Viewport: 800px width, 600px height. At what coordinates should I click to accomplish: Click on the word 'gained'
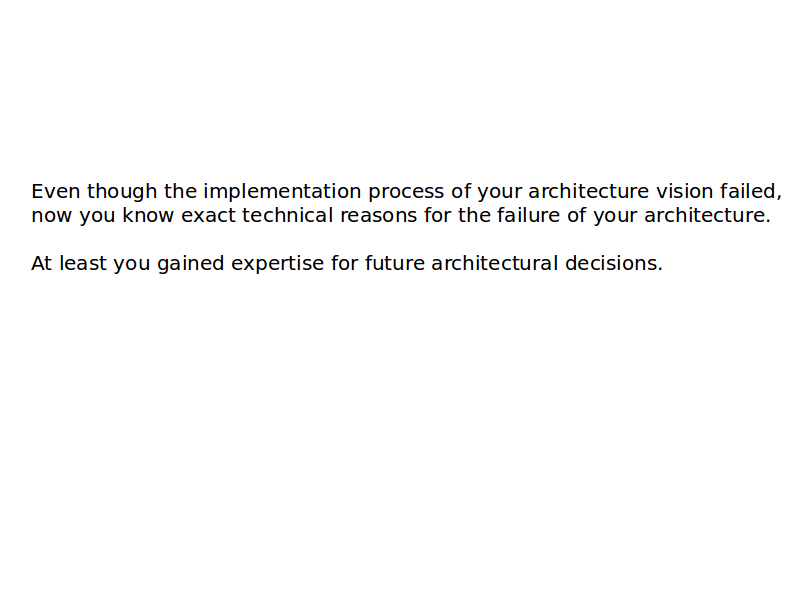[x=191, y=263]
